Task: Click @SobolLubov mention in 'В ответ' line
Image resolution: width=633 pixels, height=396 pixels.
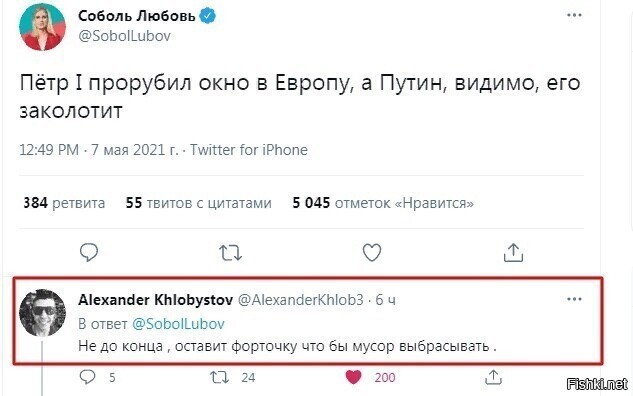Action: [x=178, y=324]
